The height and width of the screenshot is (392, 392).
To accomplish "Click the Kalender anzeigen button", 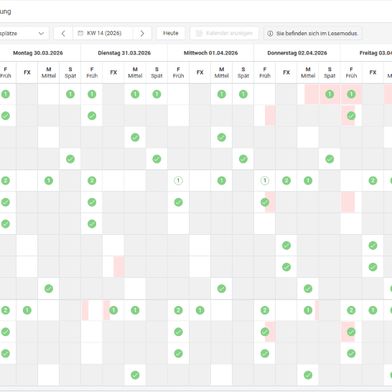I will coord(224,33).
